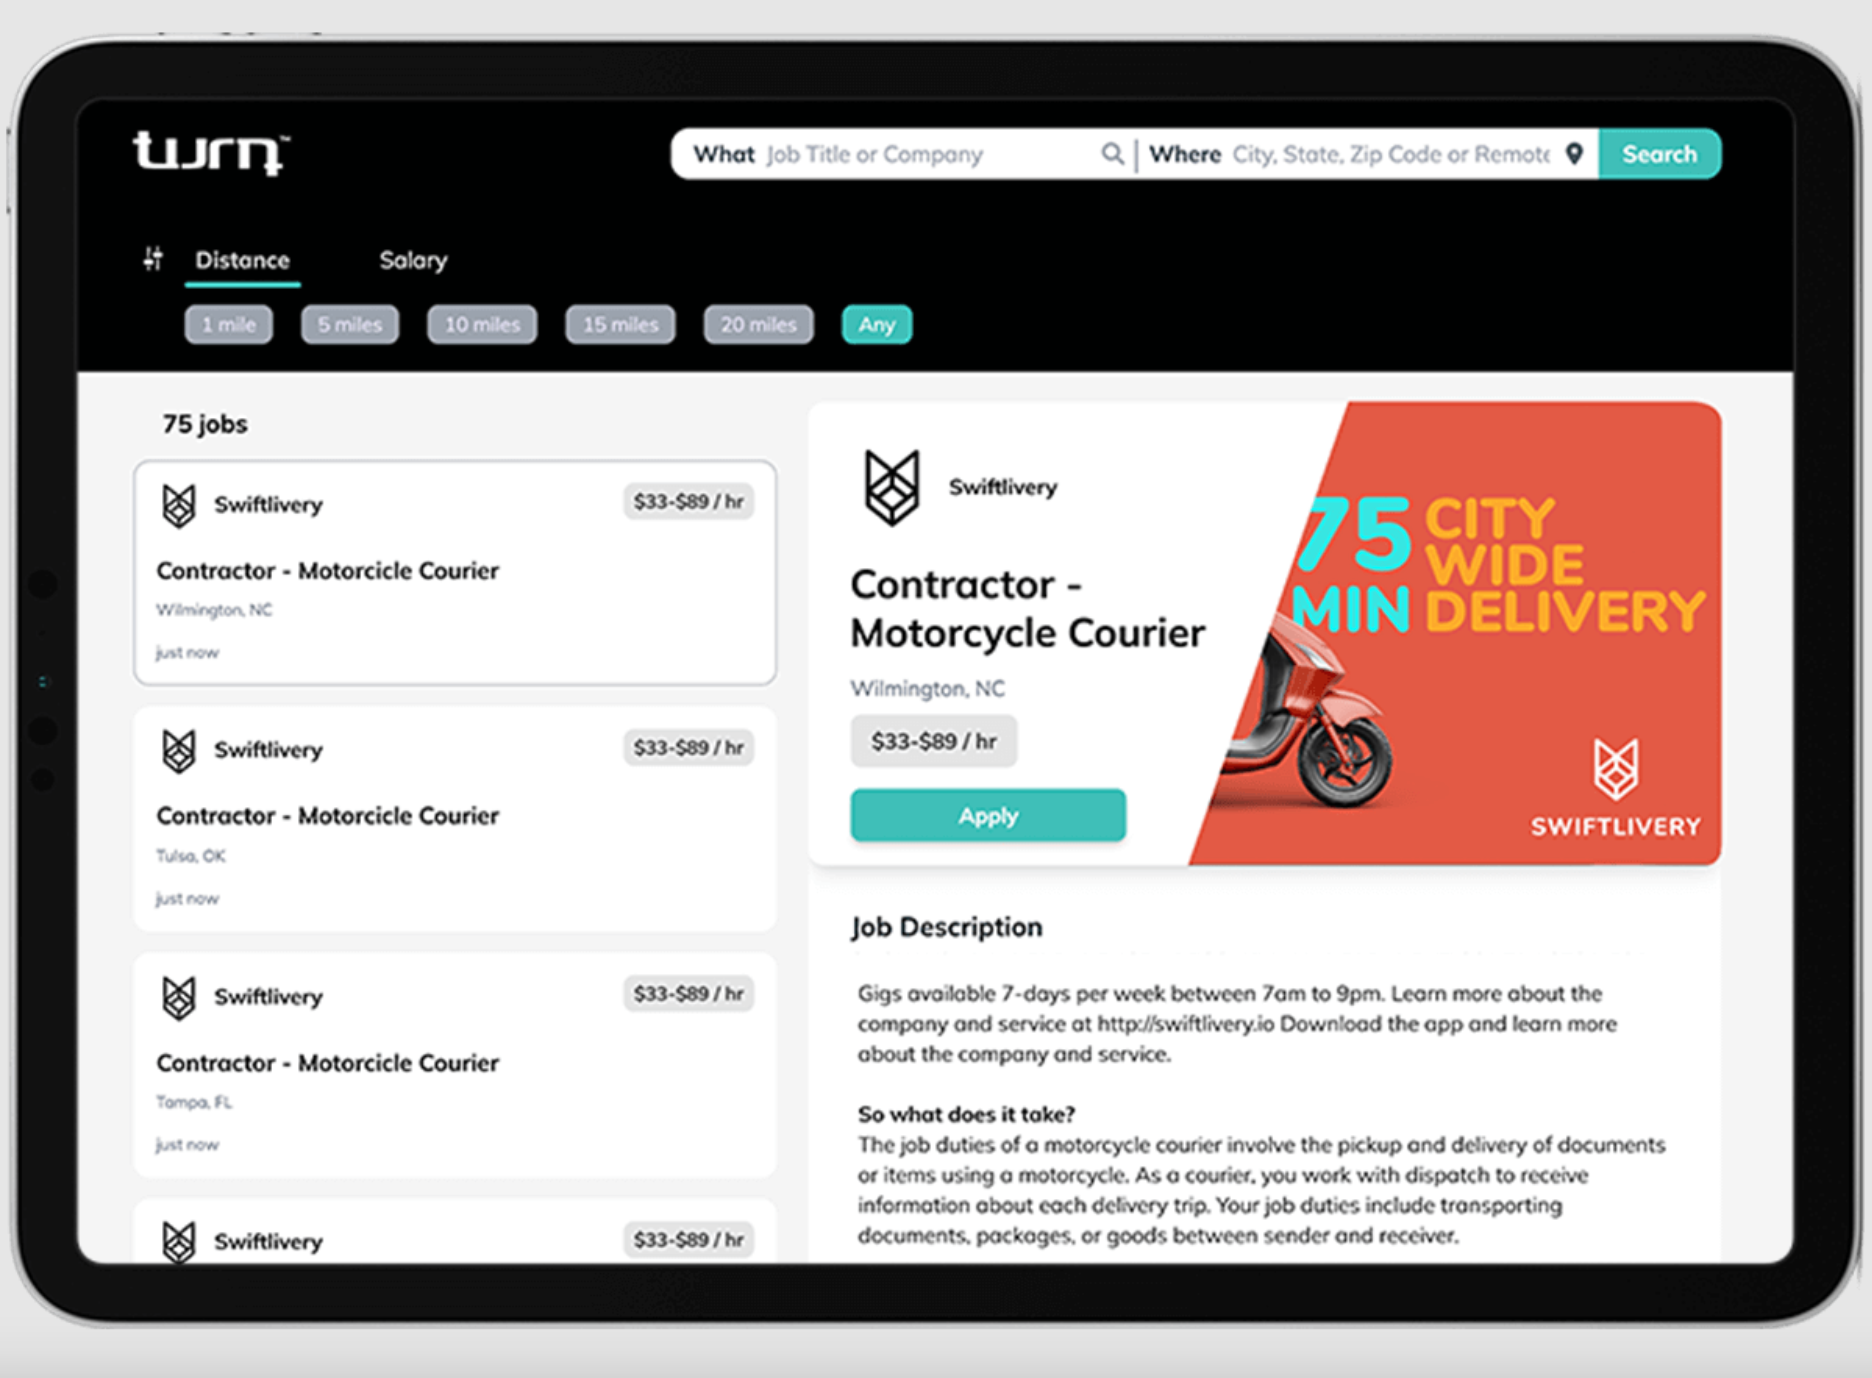Image resolution: width=1872 pixels, height=1378 pixels.
Task: Click Swiftlivery logo in Wilmington job card
Action: coord(179,505)
